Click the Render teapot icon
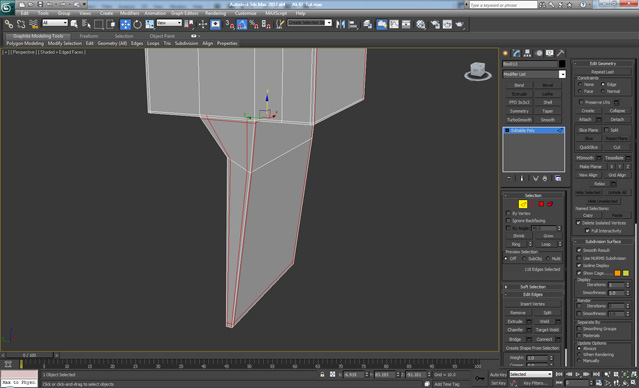 pos(460,24)
